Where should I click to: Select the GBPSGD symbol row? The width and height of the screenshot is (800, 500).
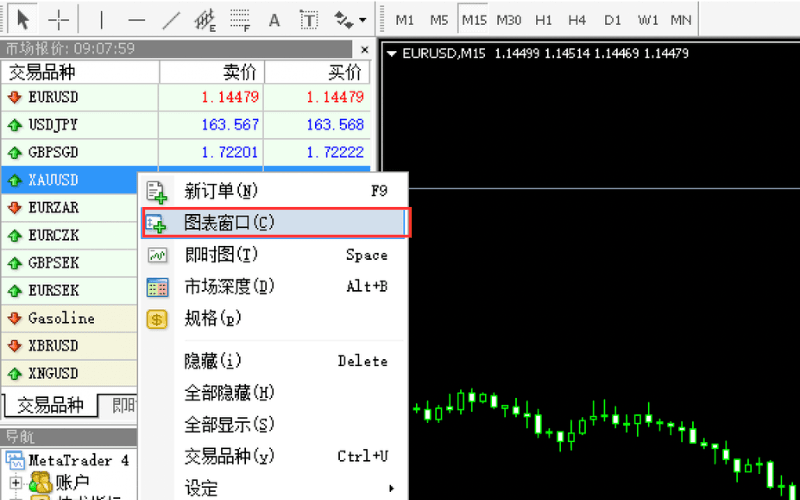[x=185, y=152]
